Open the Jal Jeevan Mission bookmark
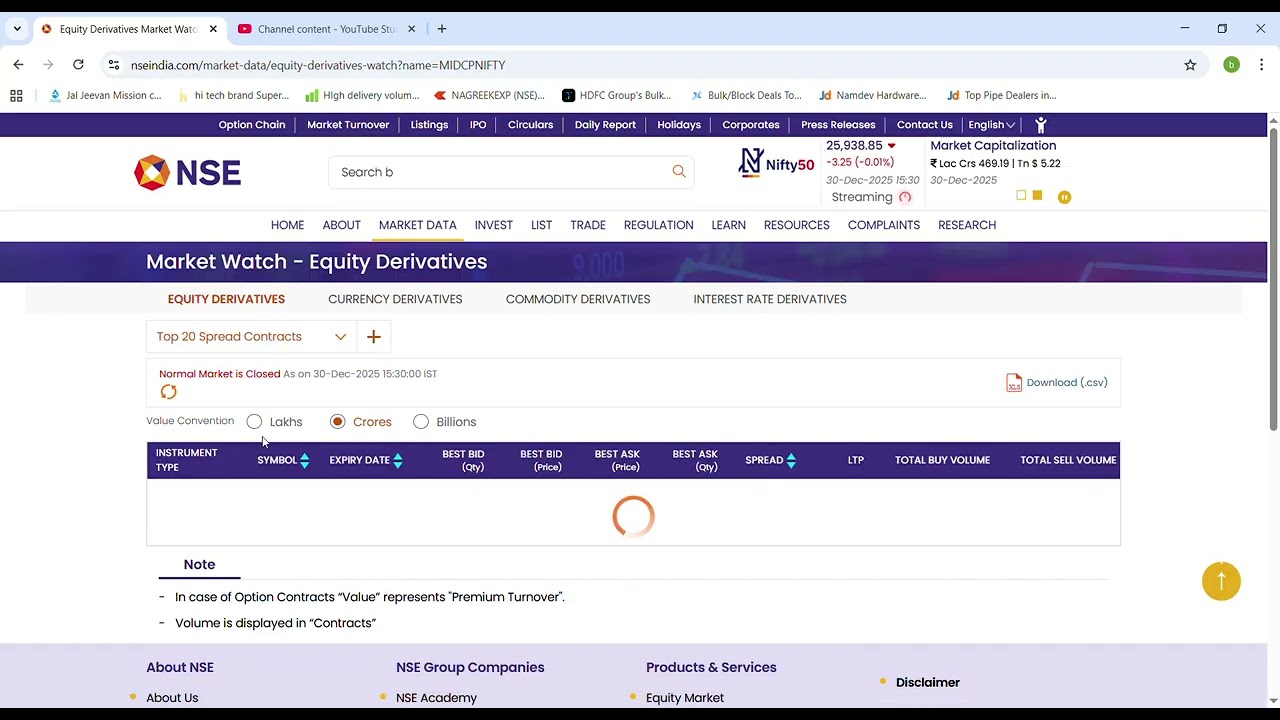 tap(105, 96)
